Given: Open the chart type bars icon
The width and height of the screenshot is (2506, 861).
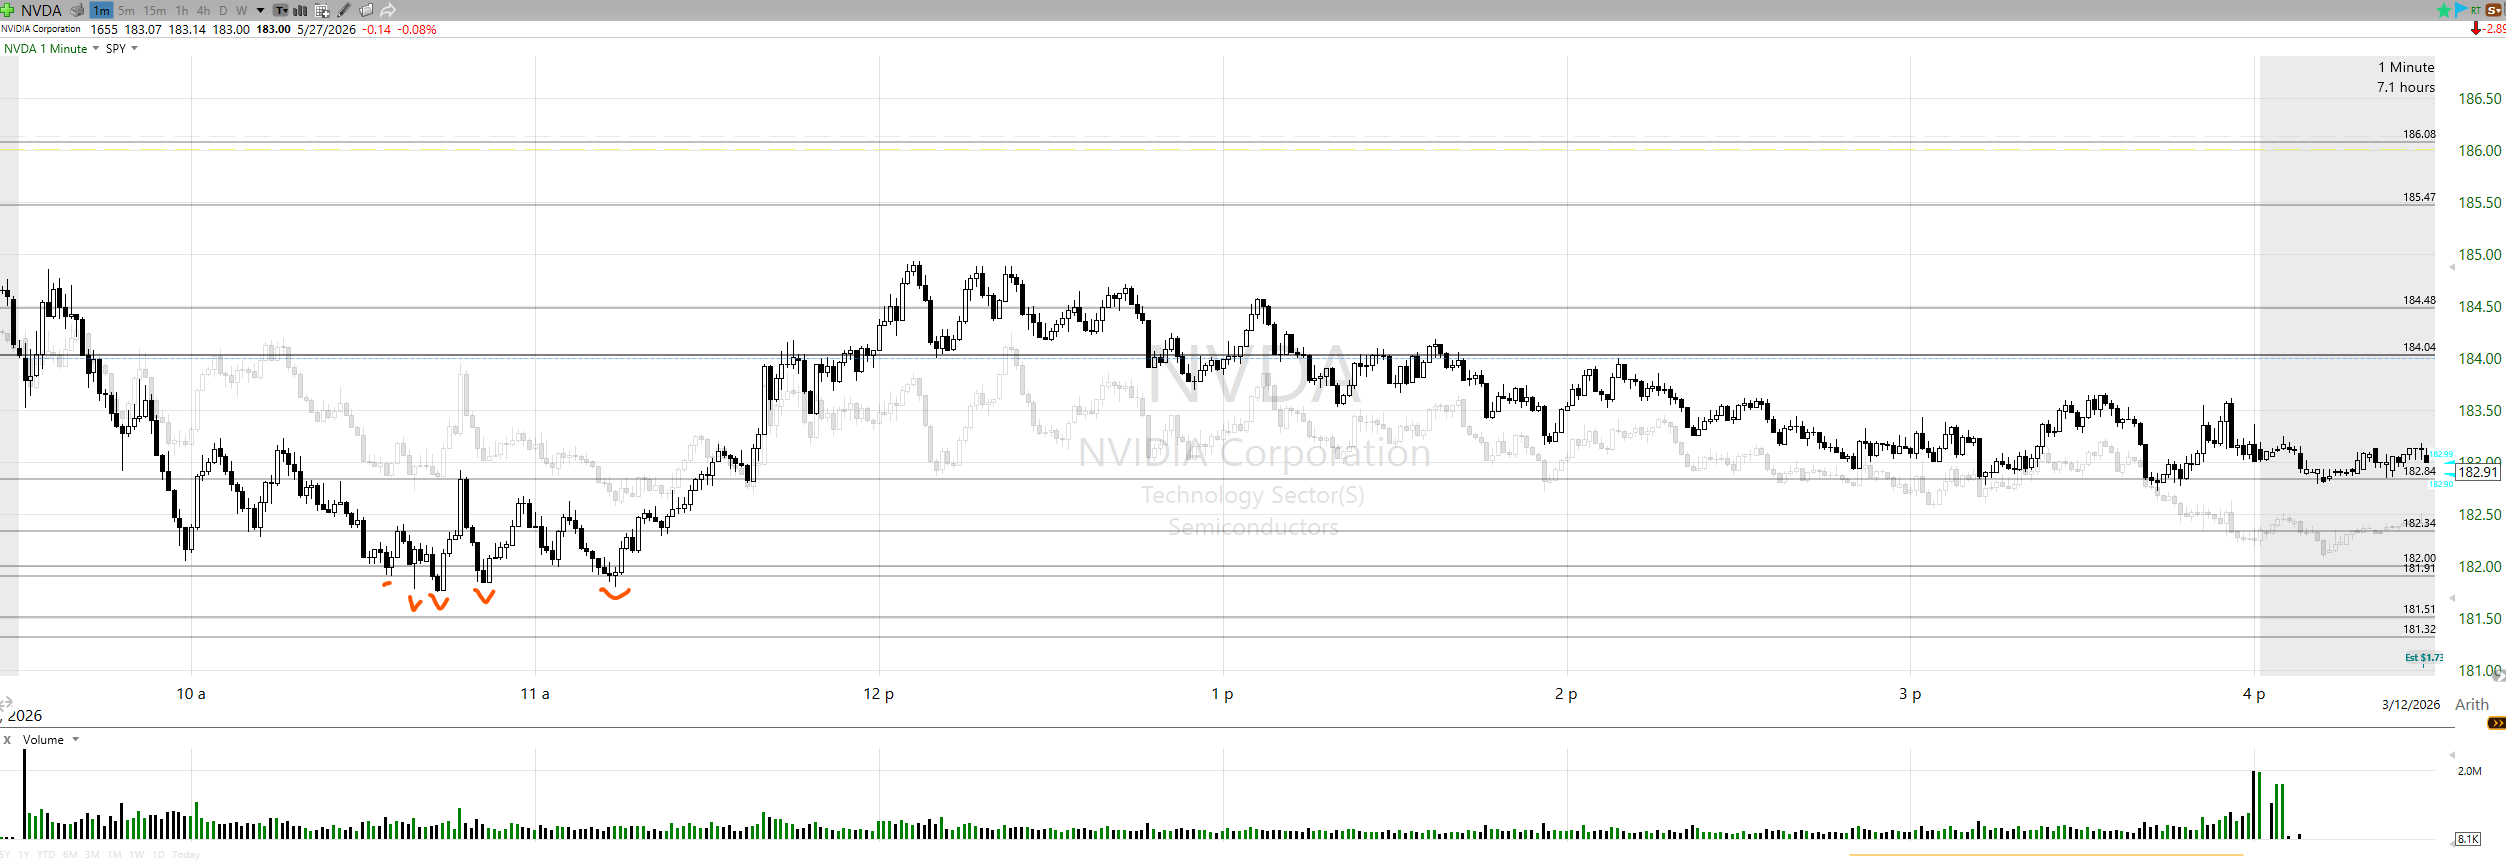Looking at the screenshot, I should (x=300, y=10).
